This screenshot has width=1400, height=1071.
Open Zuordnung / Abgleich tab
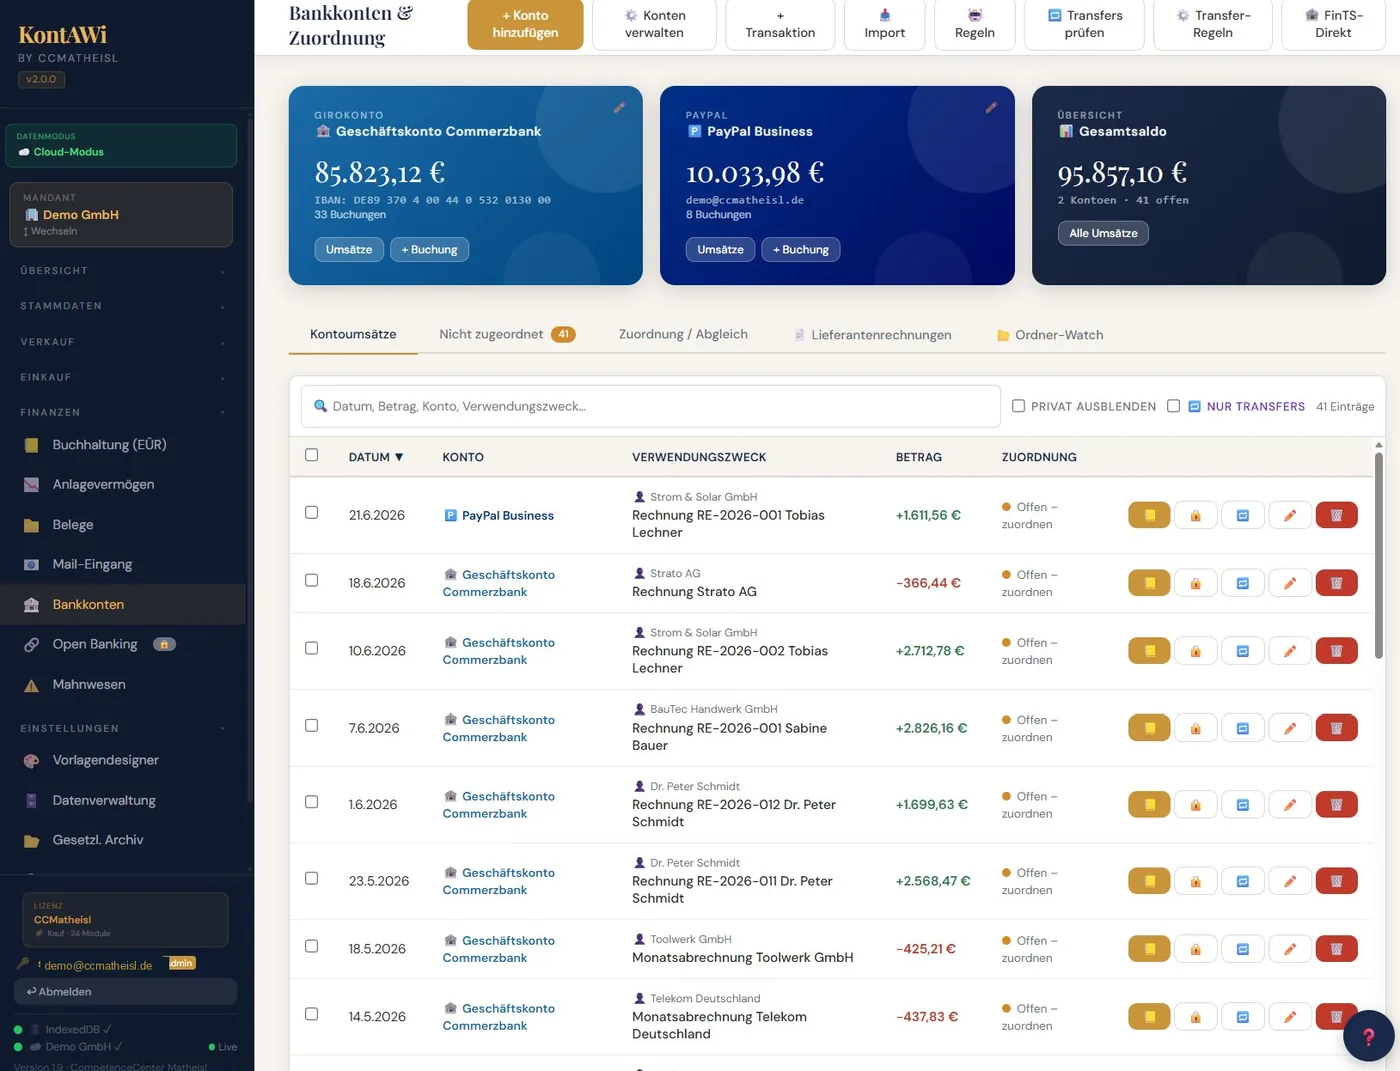coord(683,334)
